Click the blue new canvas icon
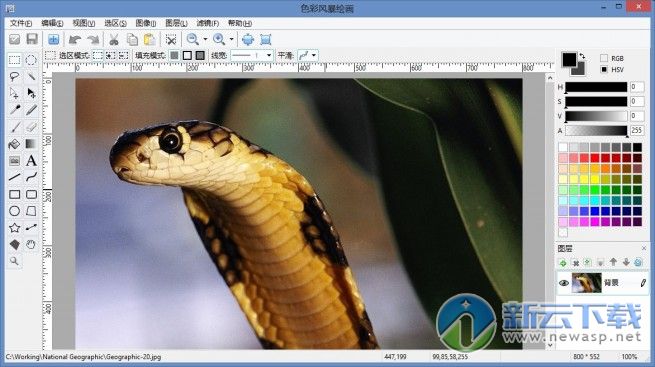This screenshot has height=367, width=655. click(53, 39)
